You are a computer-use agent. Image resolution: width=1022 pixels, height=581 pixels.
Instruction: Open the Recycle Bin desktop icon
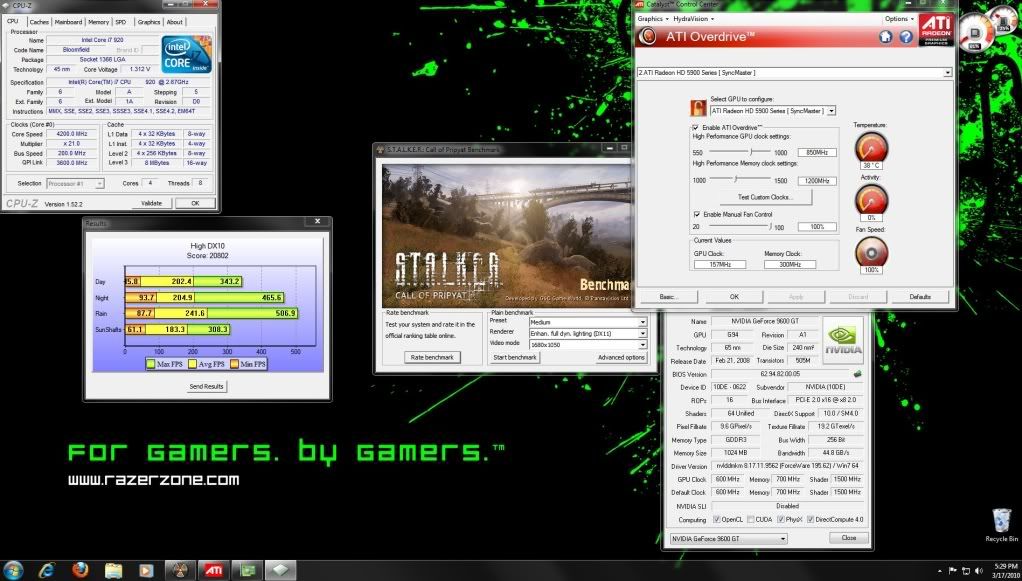pos(1001,526)
